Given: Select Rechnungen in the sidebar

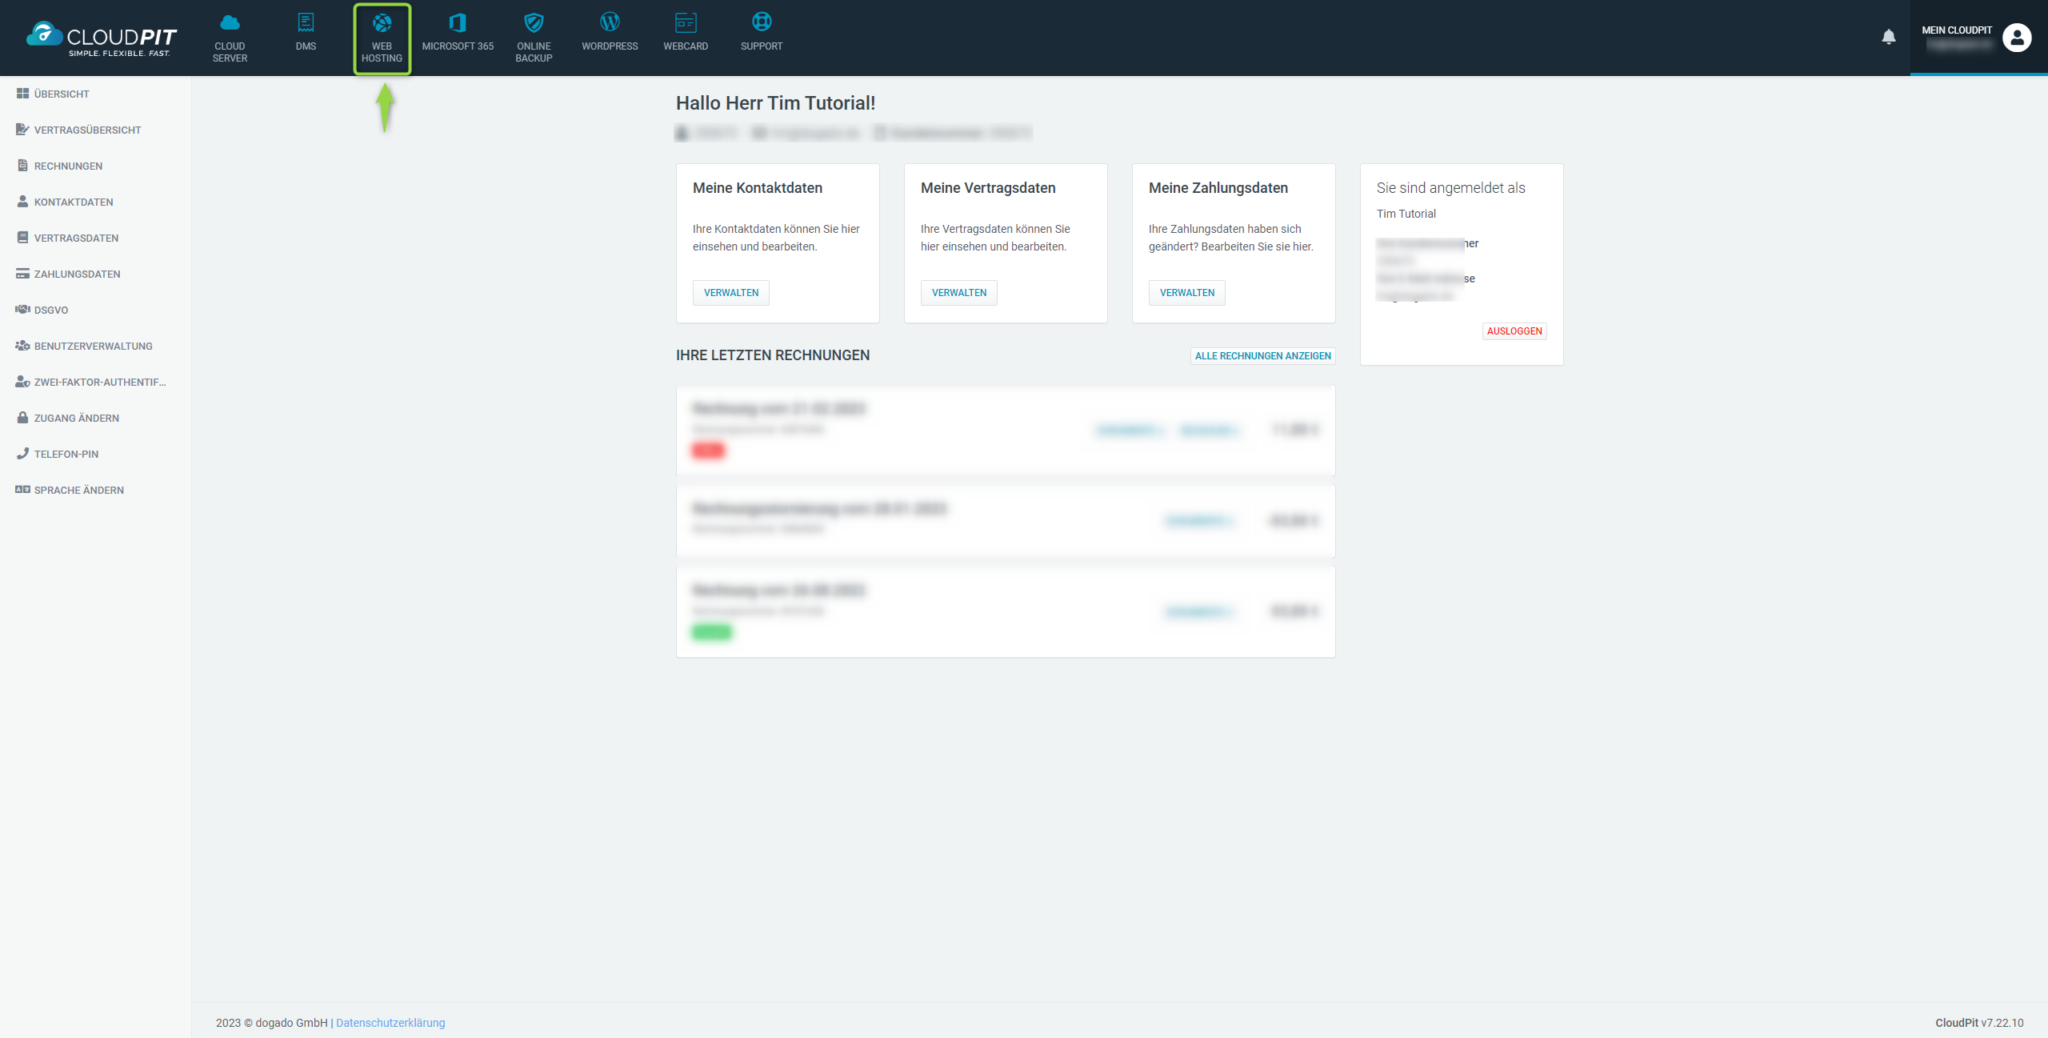Looking at the screenshot, I should coord(68,166).
